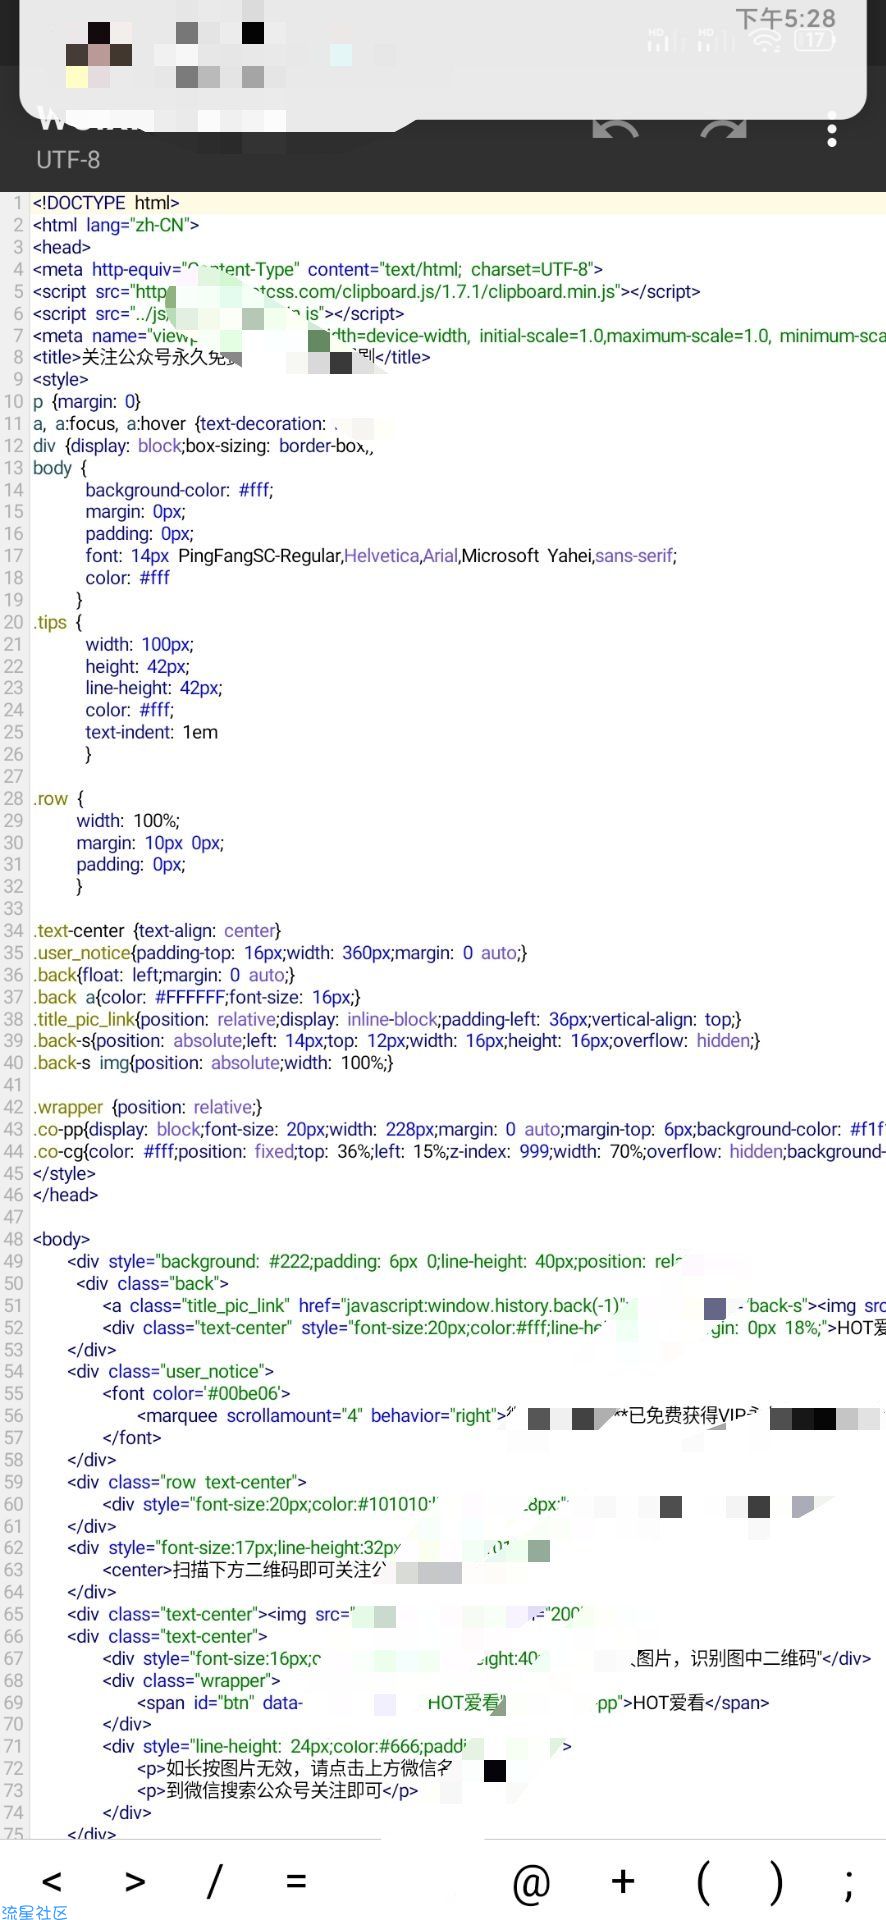Click the closing '</head>' line

tap(65, 1195)
